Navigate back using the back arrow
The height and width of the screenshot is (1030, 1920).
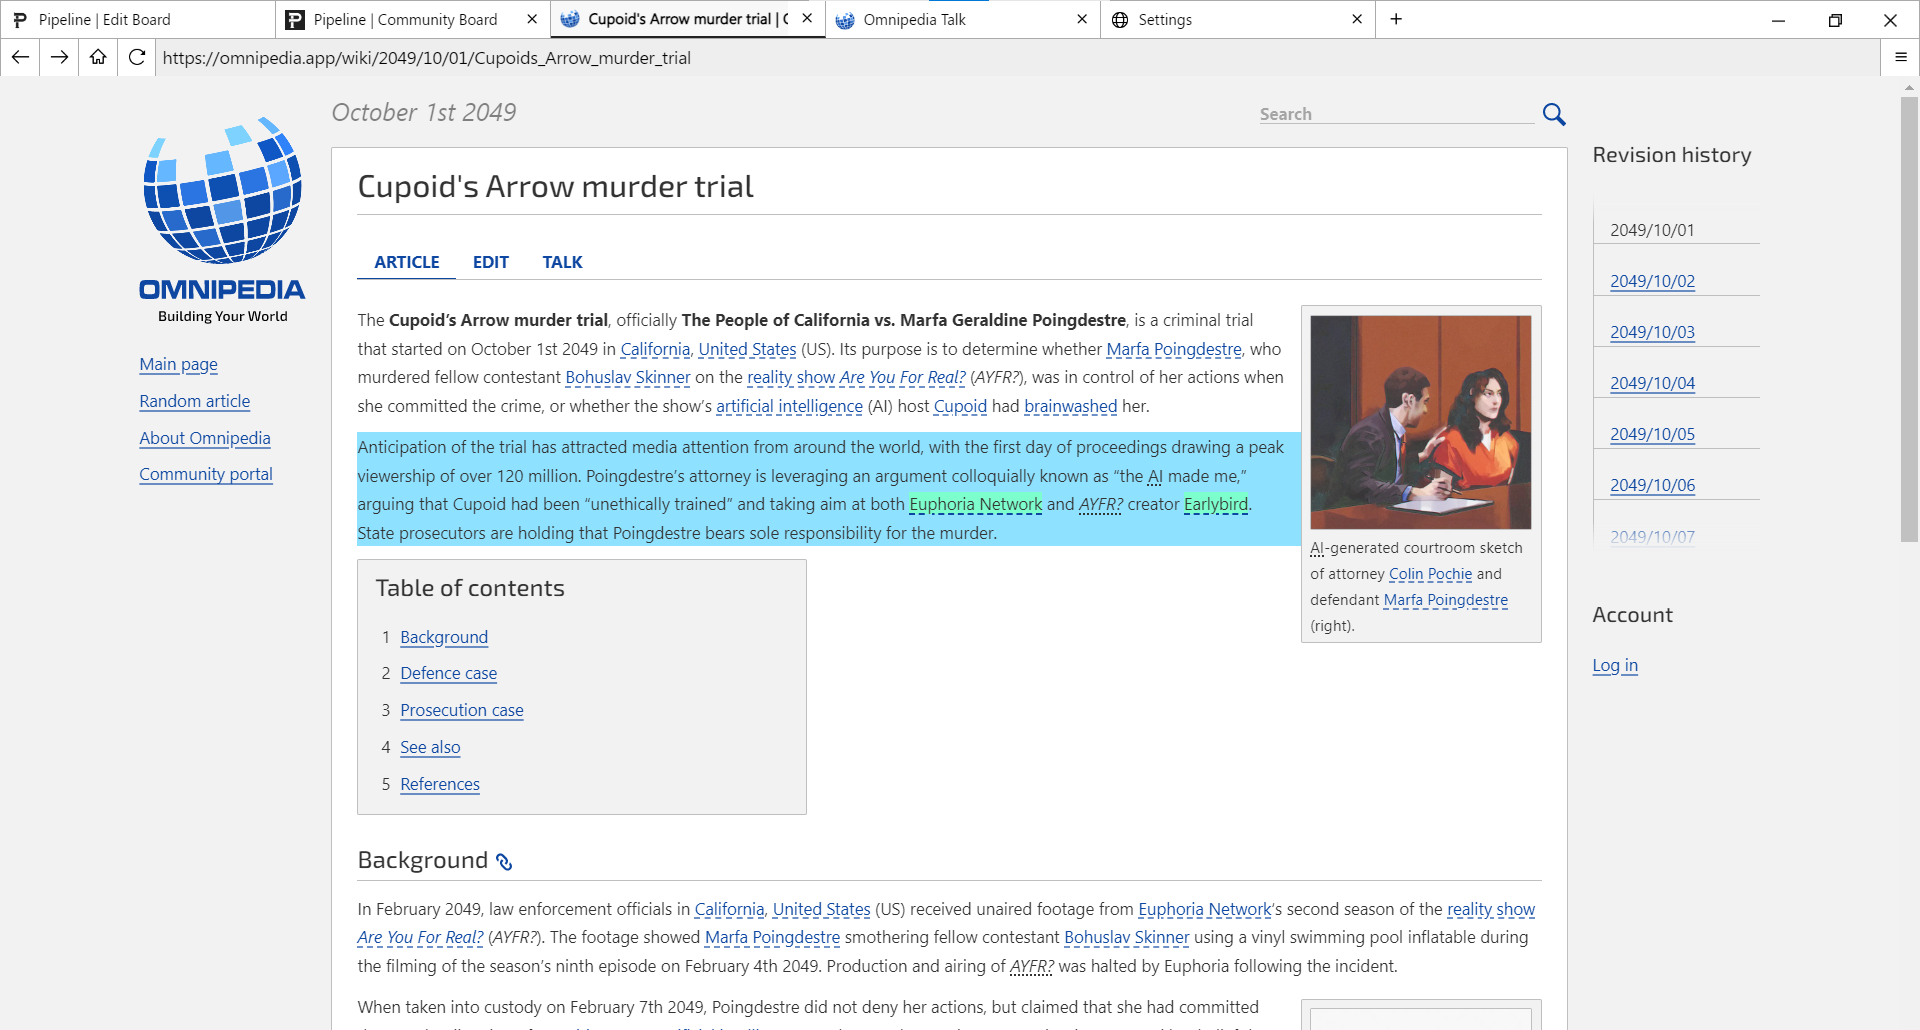pos(20,57)
